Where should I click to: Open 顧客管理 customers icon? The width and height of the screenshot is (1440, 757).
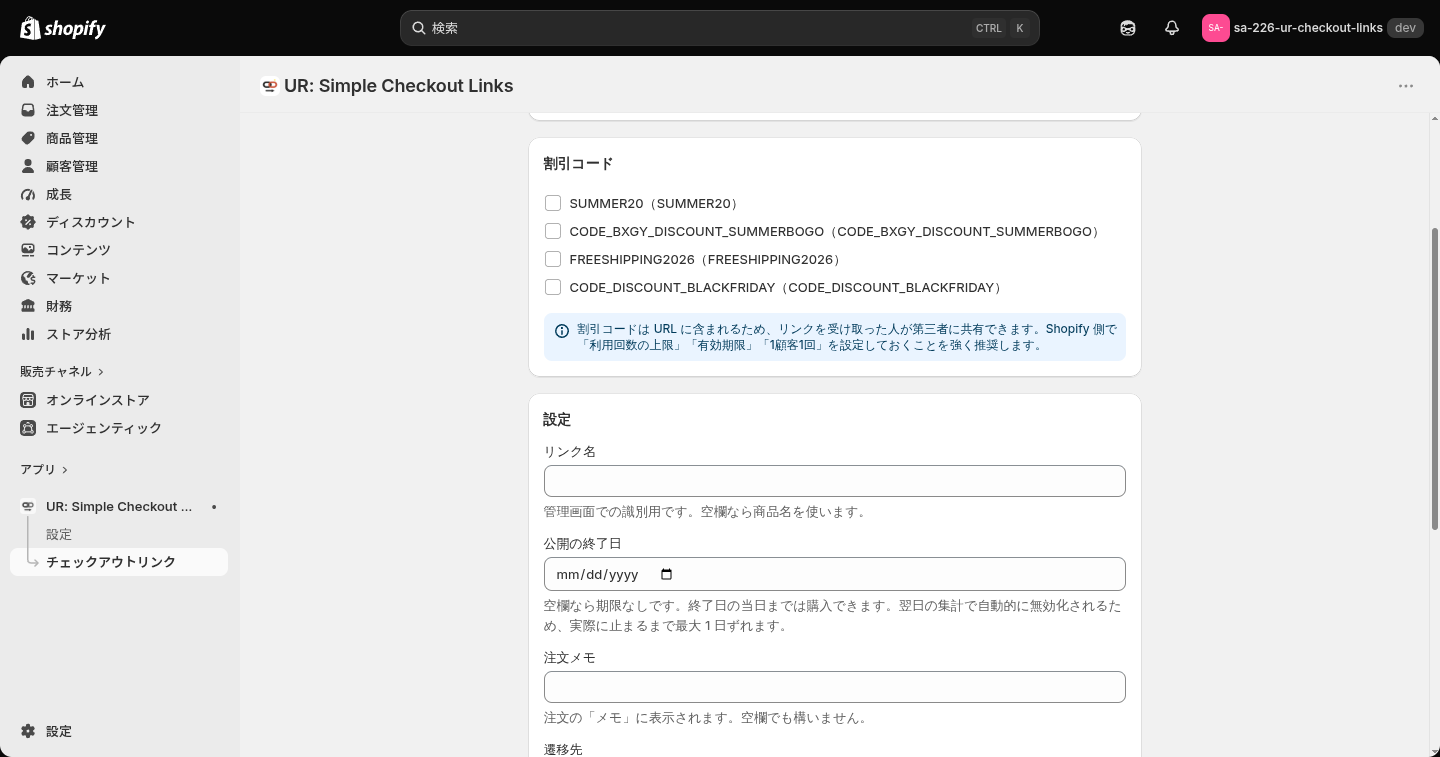[28, 166]
